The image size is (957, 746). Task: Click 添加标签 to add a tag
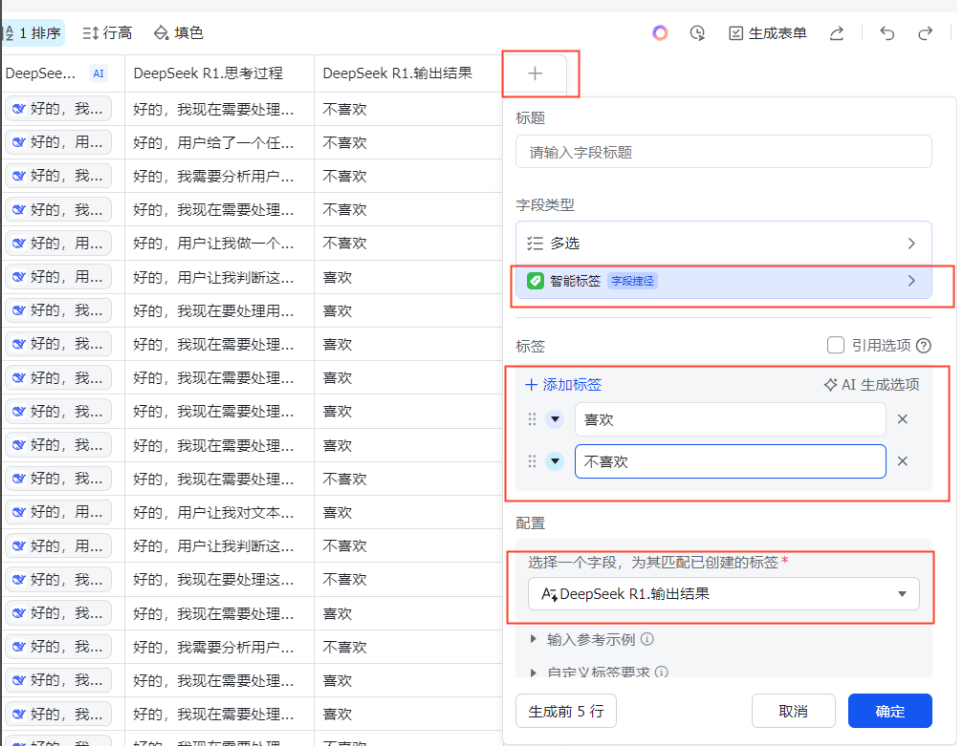tap(563, 385)
